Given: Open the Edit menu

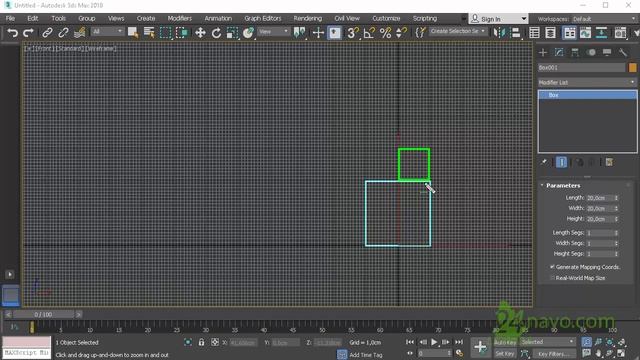Looking at the screenshot, I should [x=33, y=18].
